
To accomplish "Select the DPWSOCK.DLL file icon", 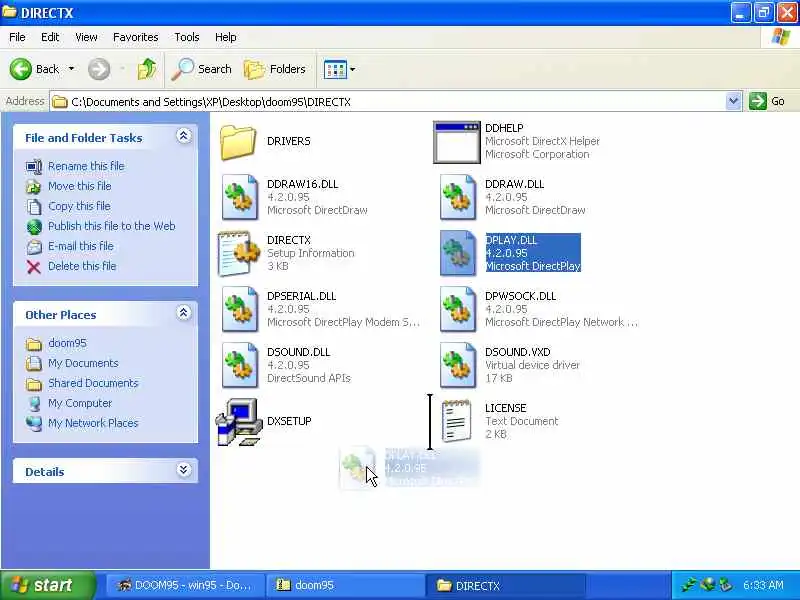I will tap(458, 310).
